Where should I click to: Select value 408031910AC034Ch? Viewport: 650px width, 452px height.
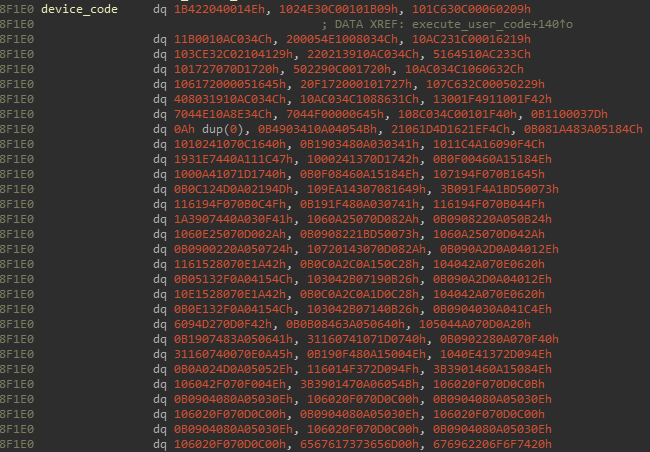(230, 99)
